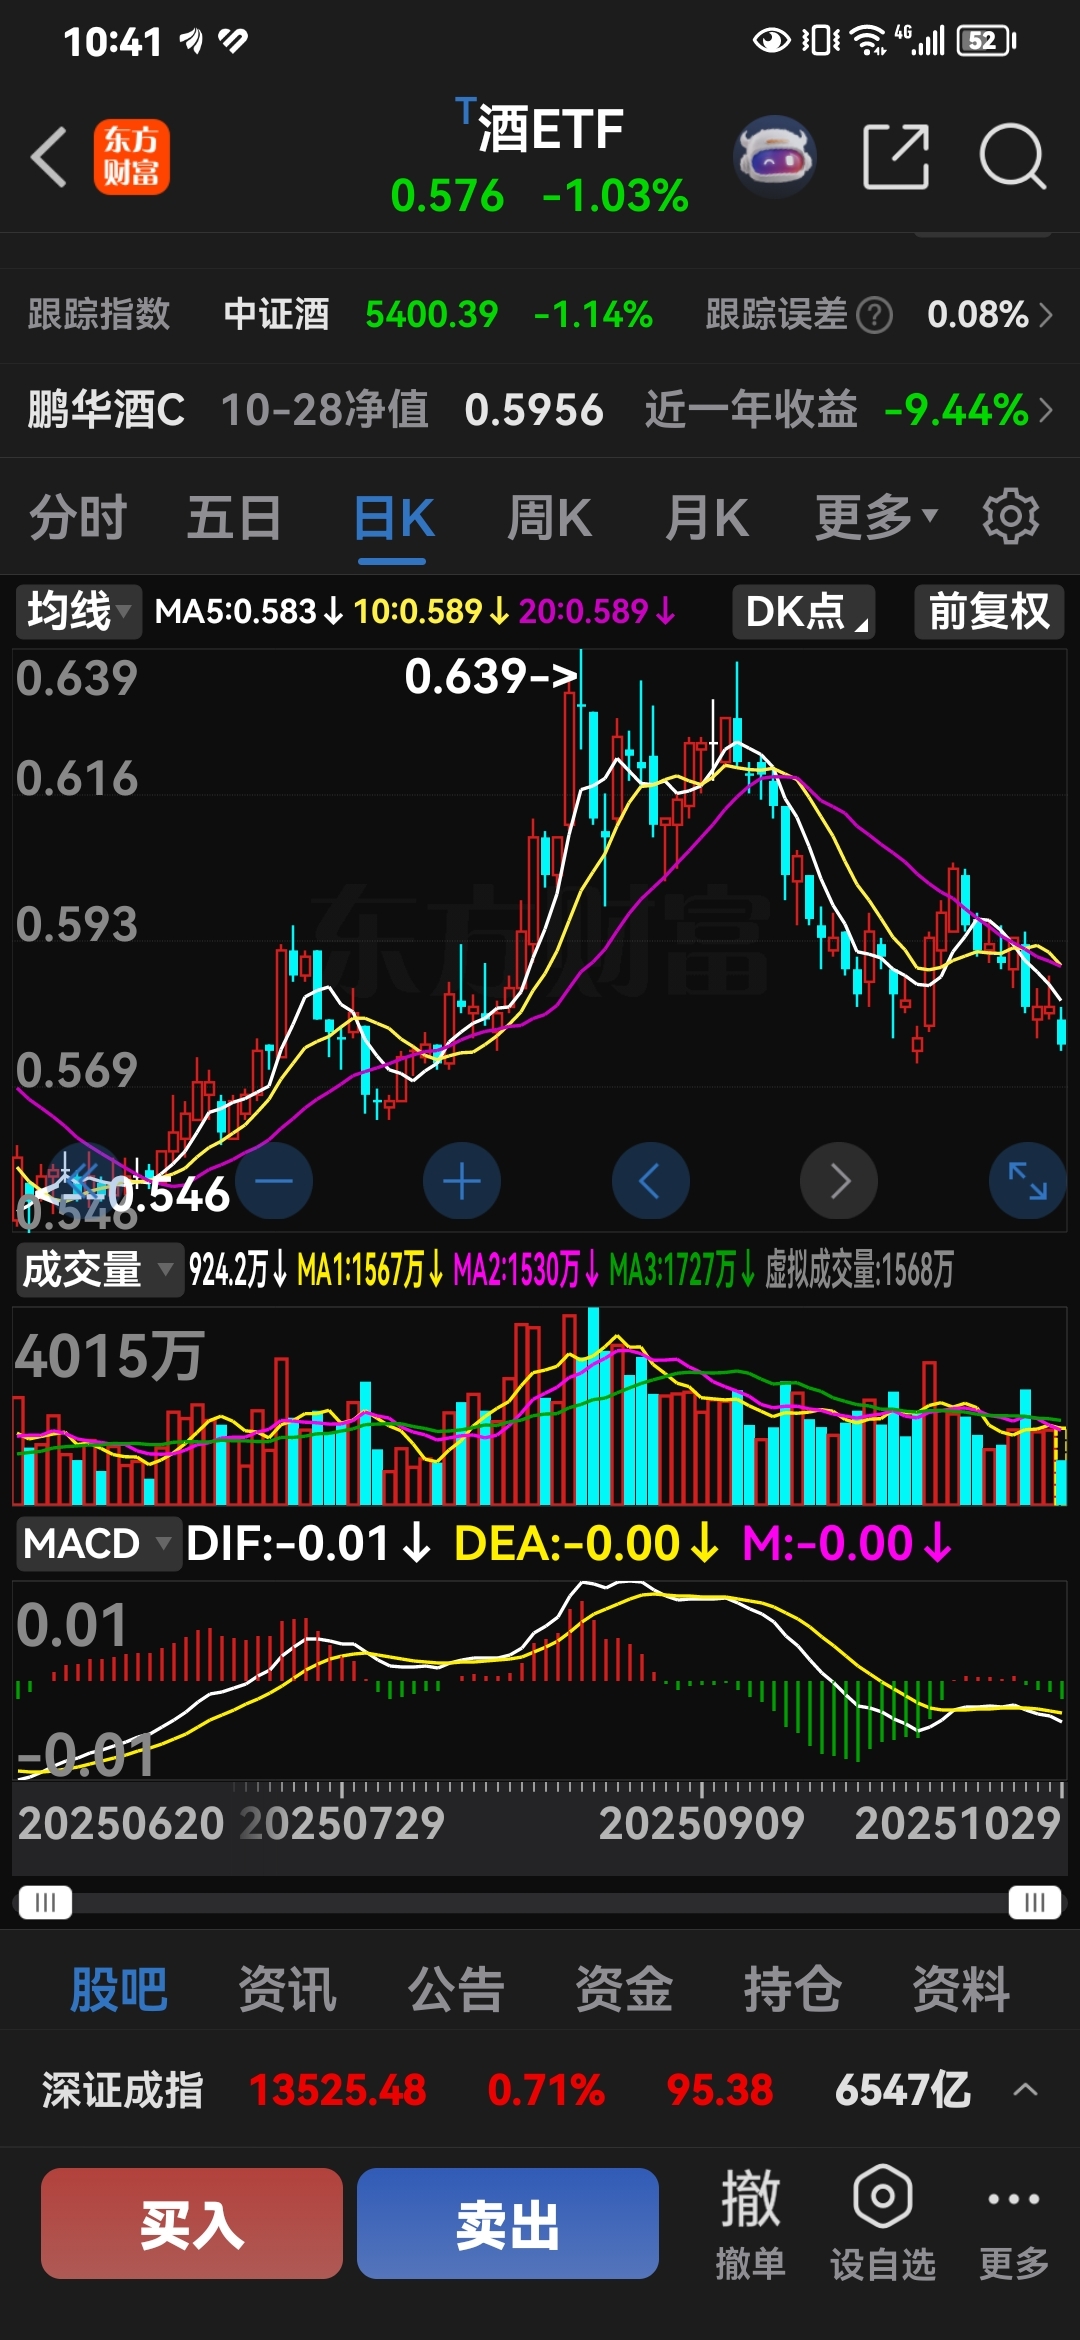Image resolution: width=1080 pixels, height=2340 pixels.
Task: Open the 资金 funds tab
Action: pyautogui.click(x=624, y=1989)
